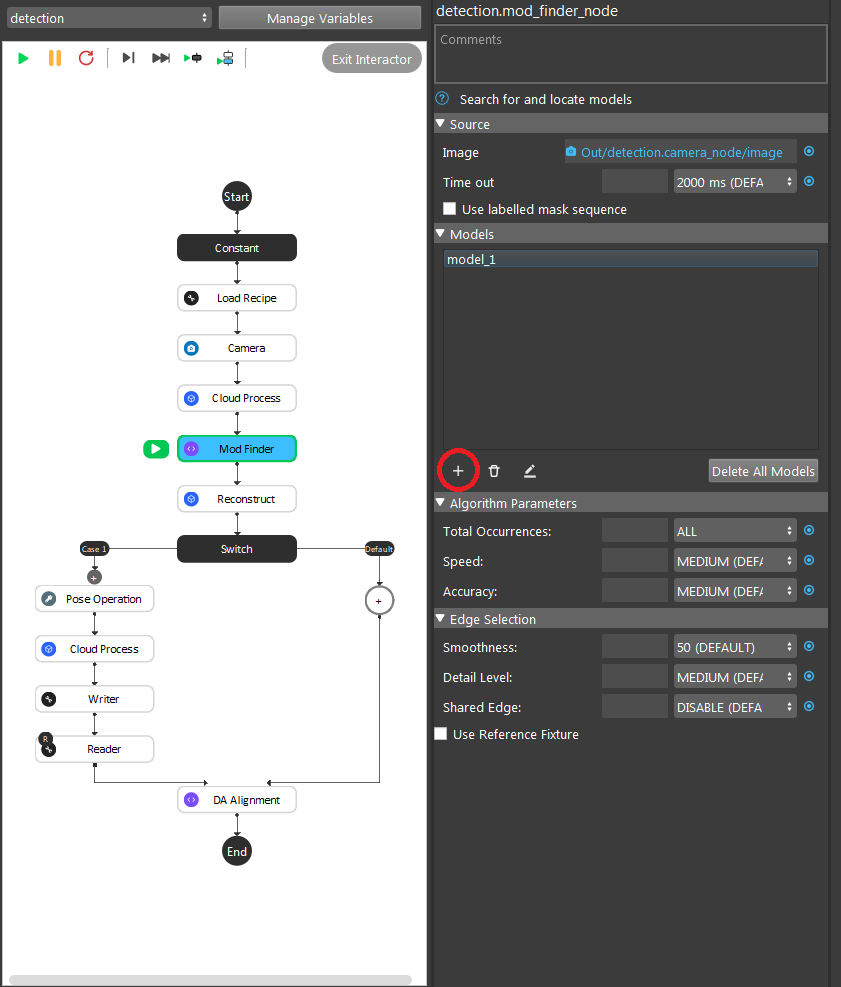This screenshot has width=841, height=987.
Task: Edit model with the pencil icon
Action: pos(530,471)
